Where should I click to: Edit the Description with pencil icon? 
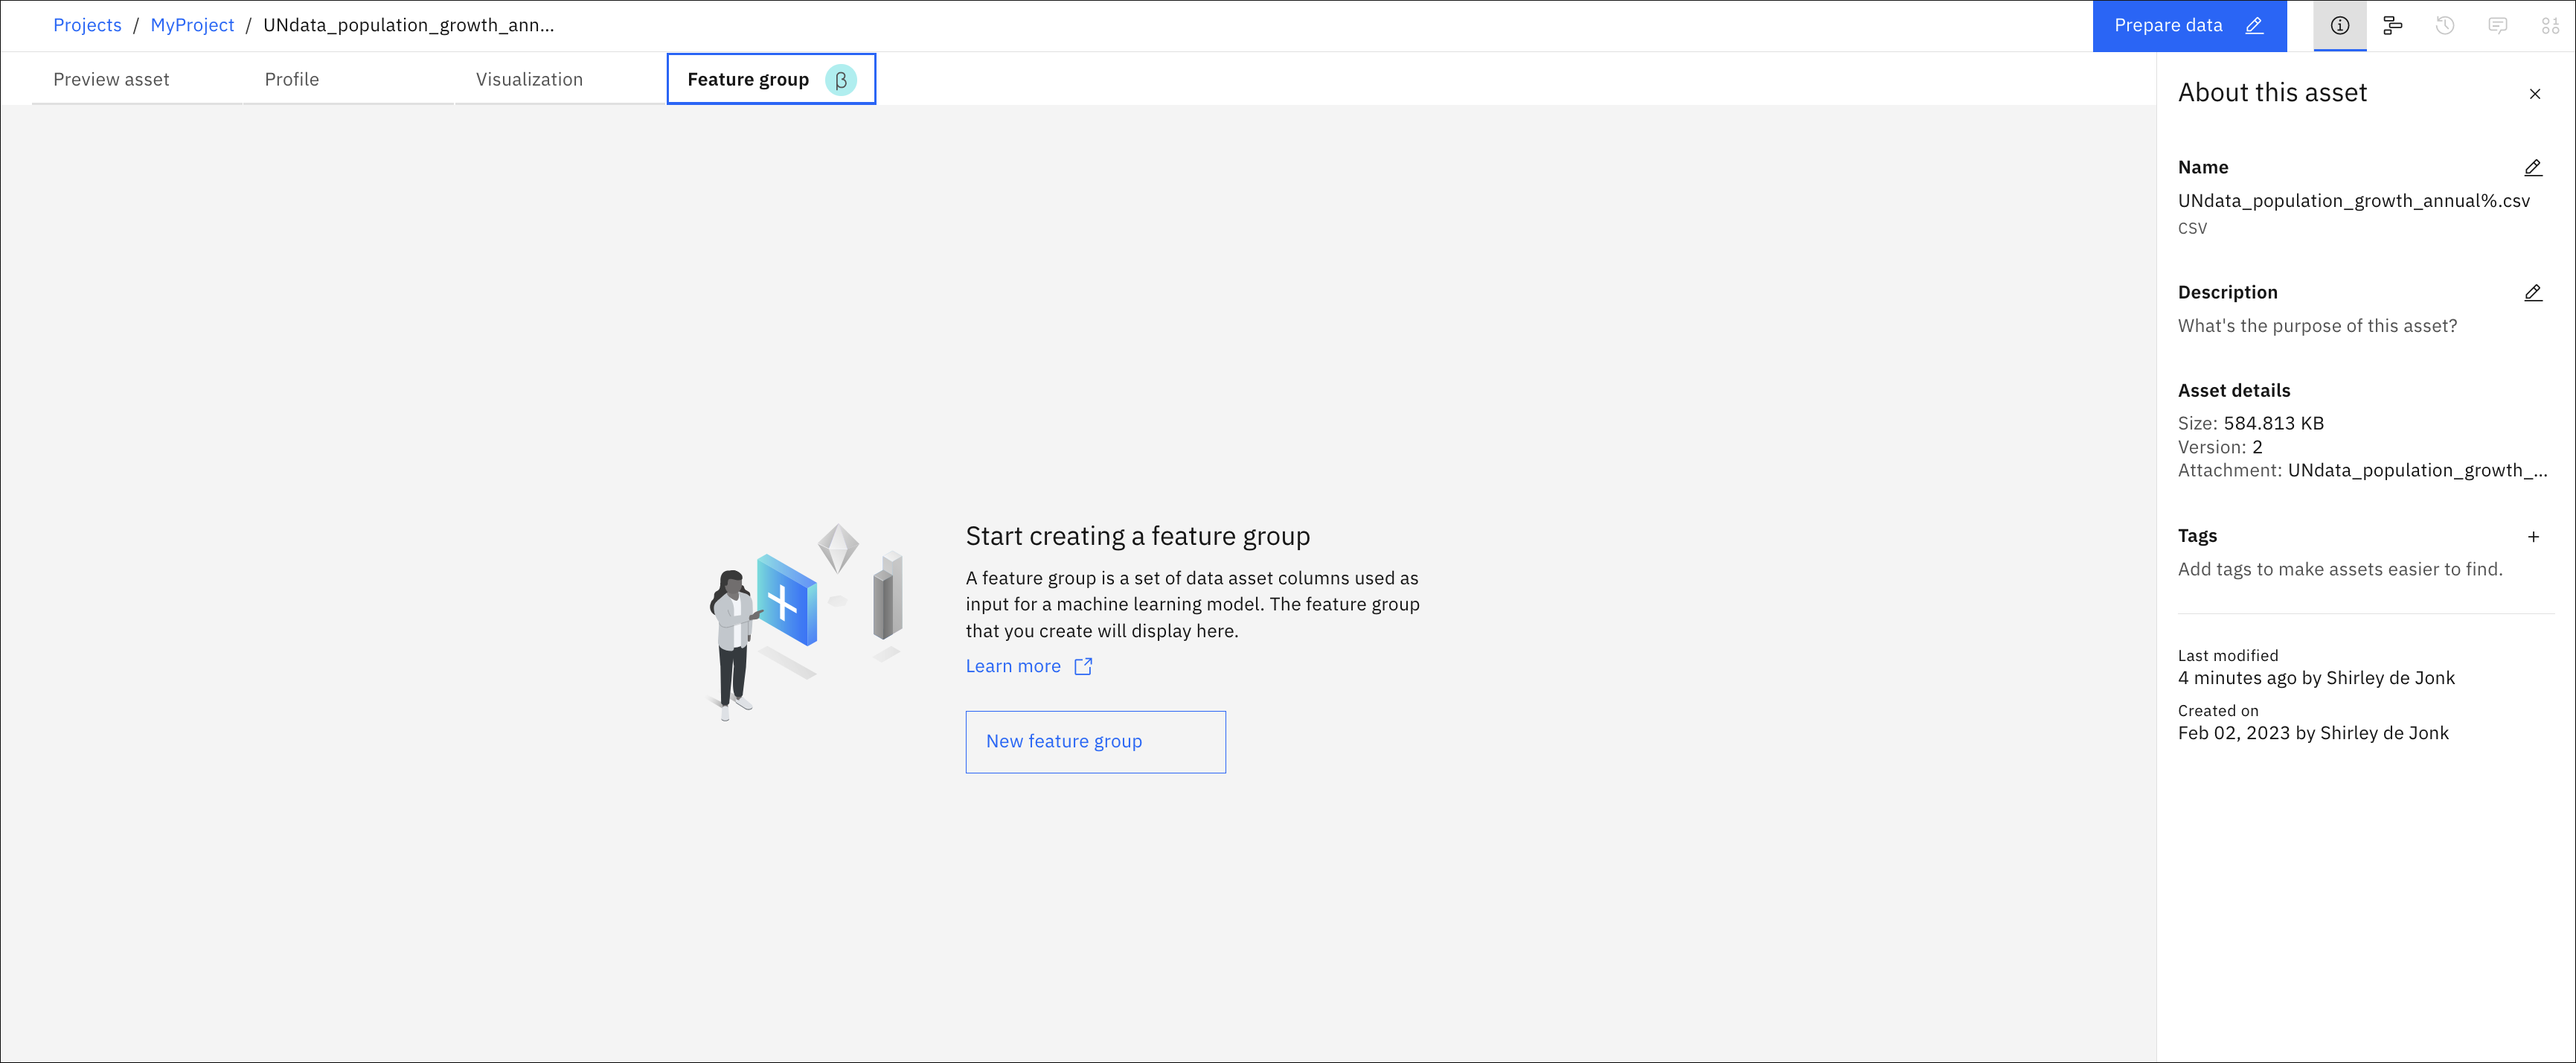pyautogui.click(x=2532, y=293)
